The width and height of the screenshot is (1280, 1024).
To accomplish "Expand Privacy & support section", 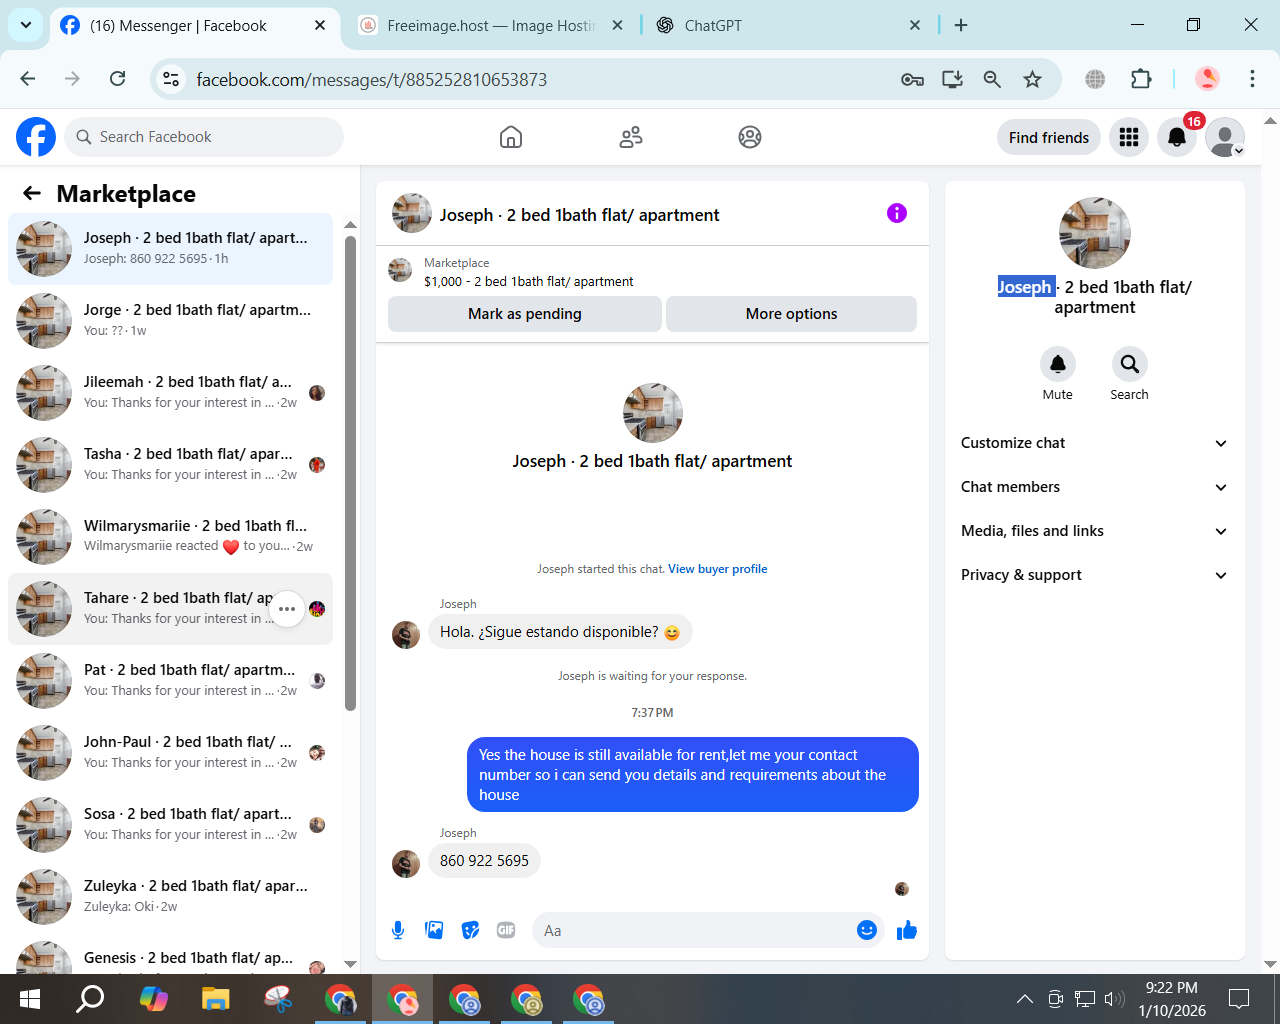I will (1095, 575).
